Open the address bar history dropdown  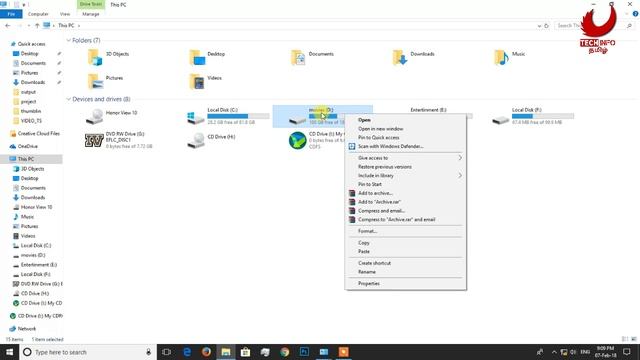click(539, 25)
